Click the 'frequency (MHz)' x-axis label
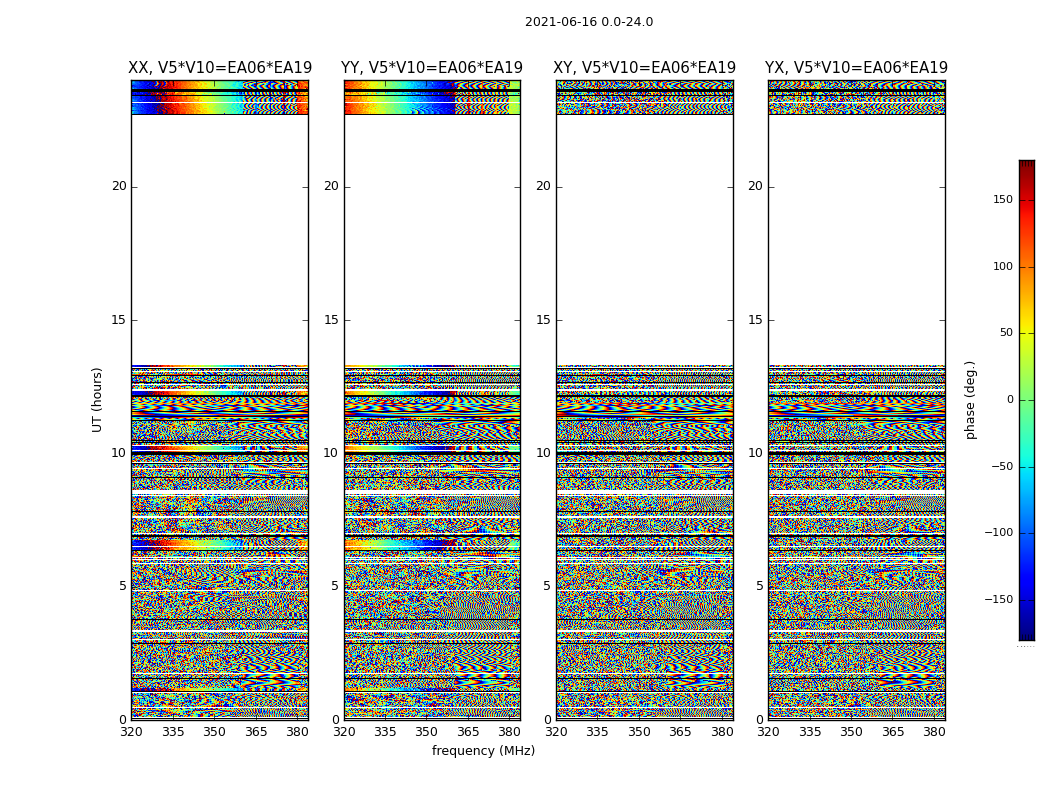Viewport: 1050px width, 800px height. pyautogui.click(x=483, y=750)
